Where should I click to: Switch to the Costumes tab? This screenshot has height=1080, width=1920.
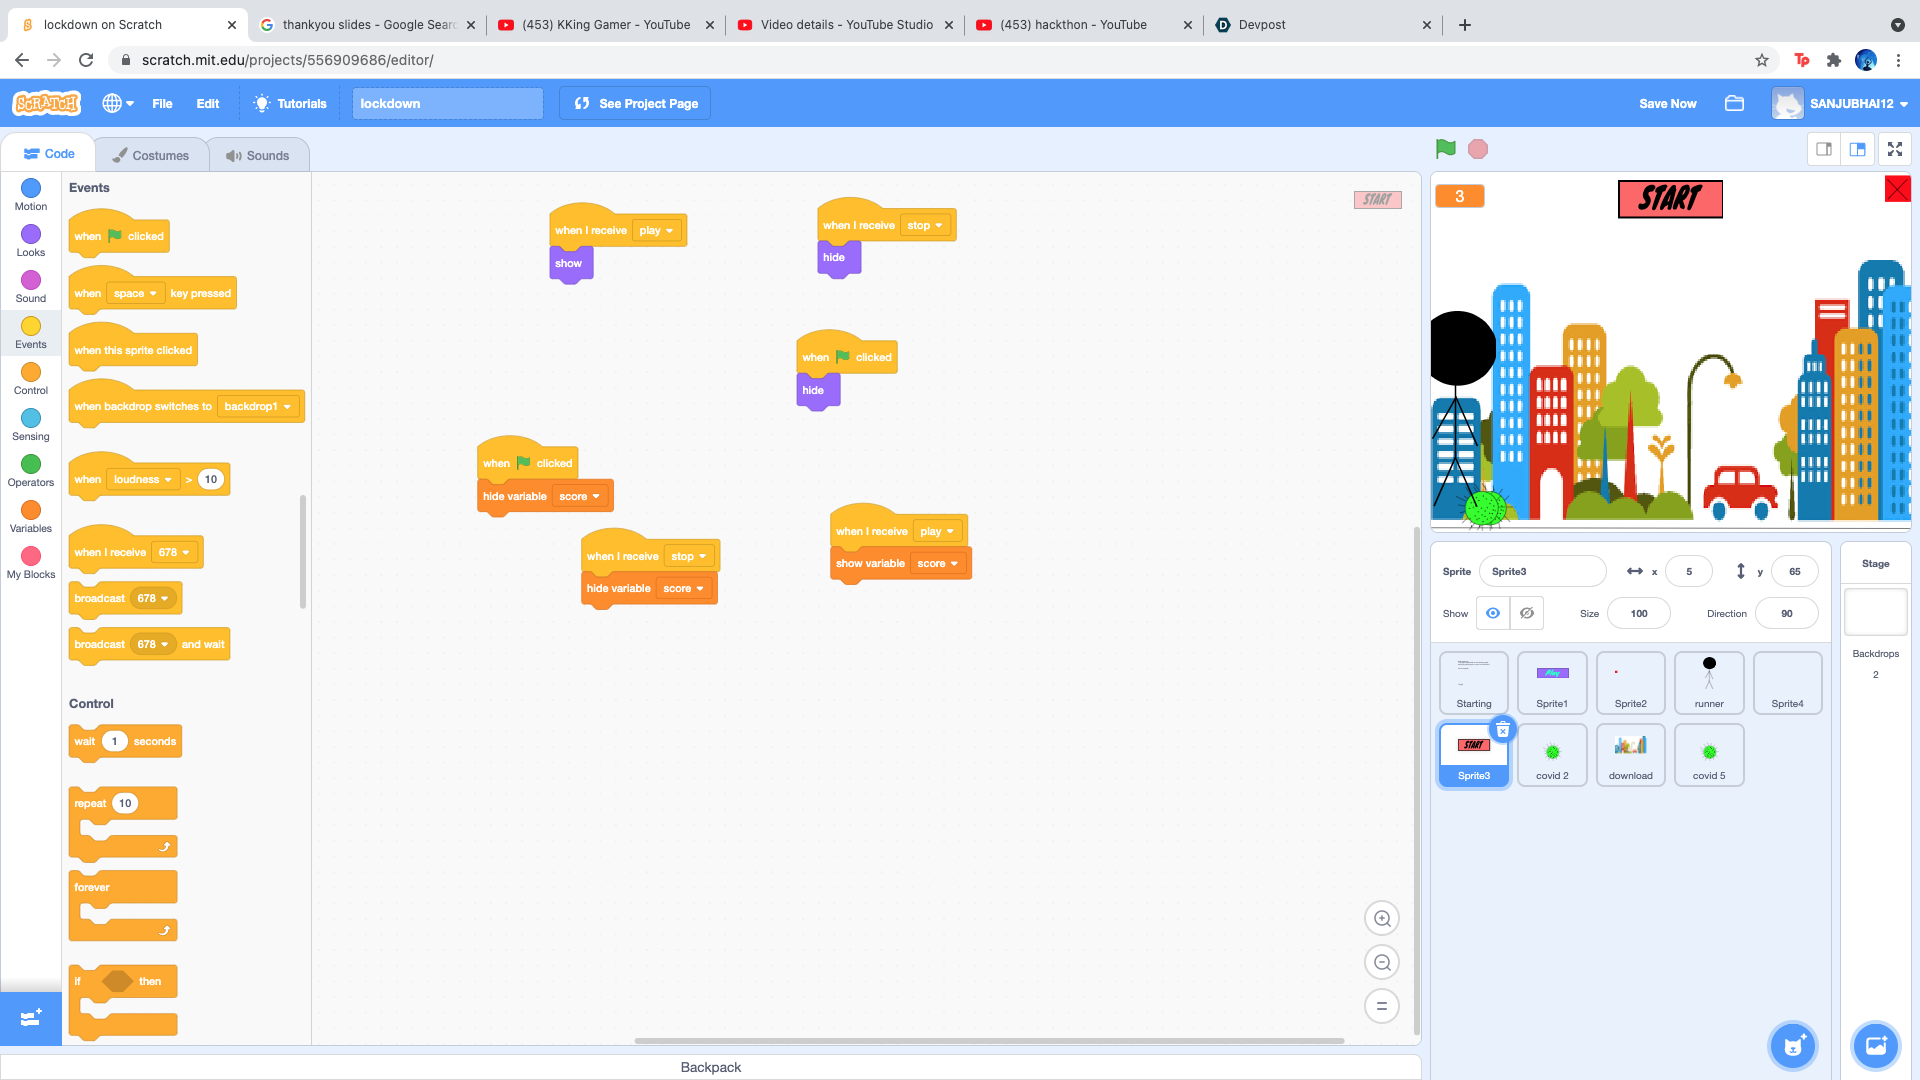(151, 155)
